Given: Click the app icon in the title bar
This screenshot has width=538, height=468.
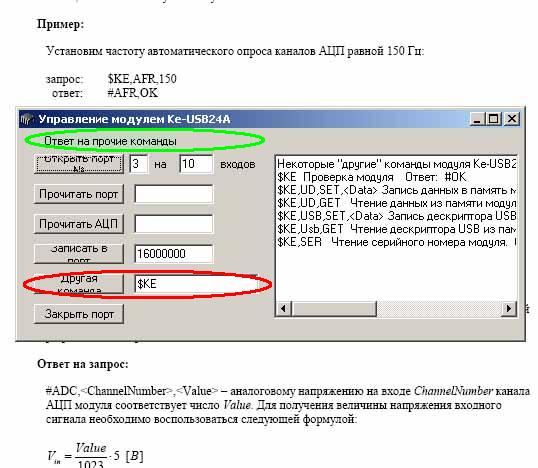Looking at the screenshot, I should [27, 119].
